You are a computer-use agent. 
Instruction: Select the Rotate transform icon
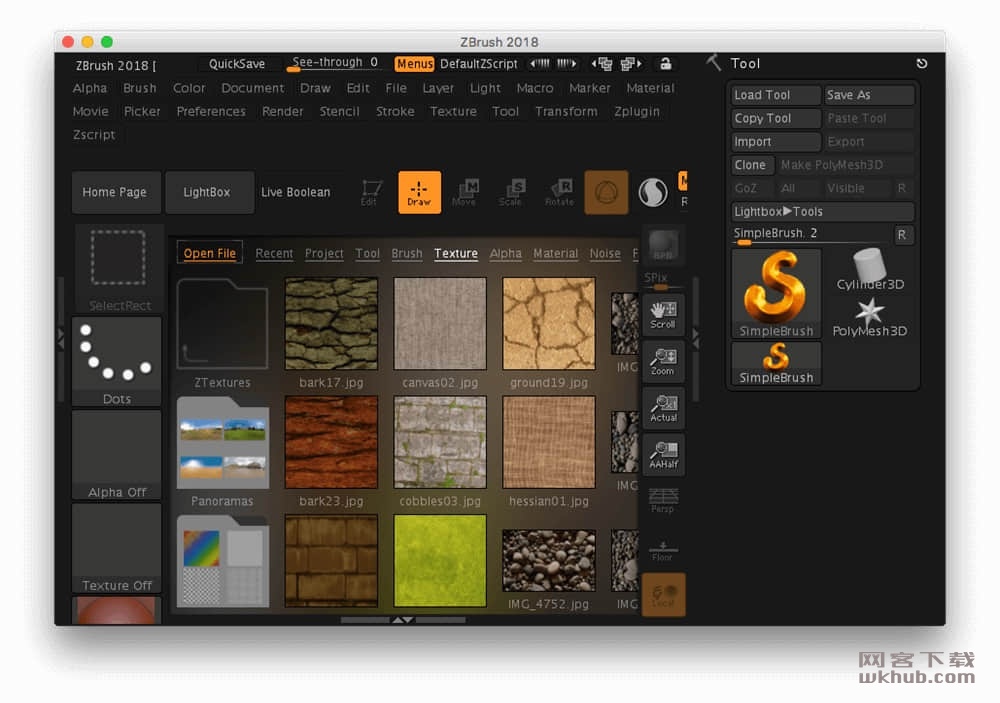[559, 192]
